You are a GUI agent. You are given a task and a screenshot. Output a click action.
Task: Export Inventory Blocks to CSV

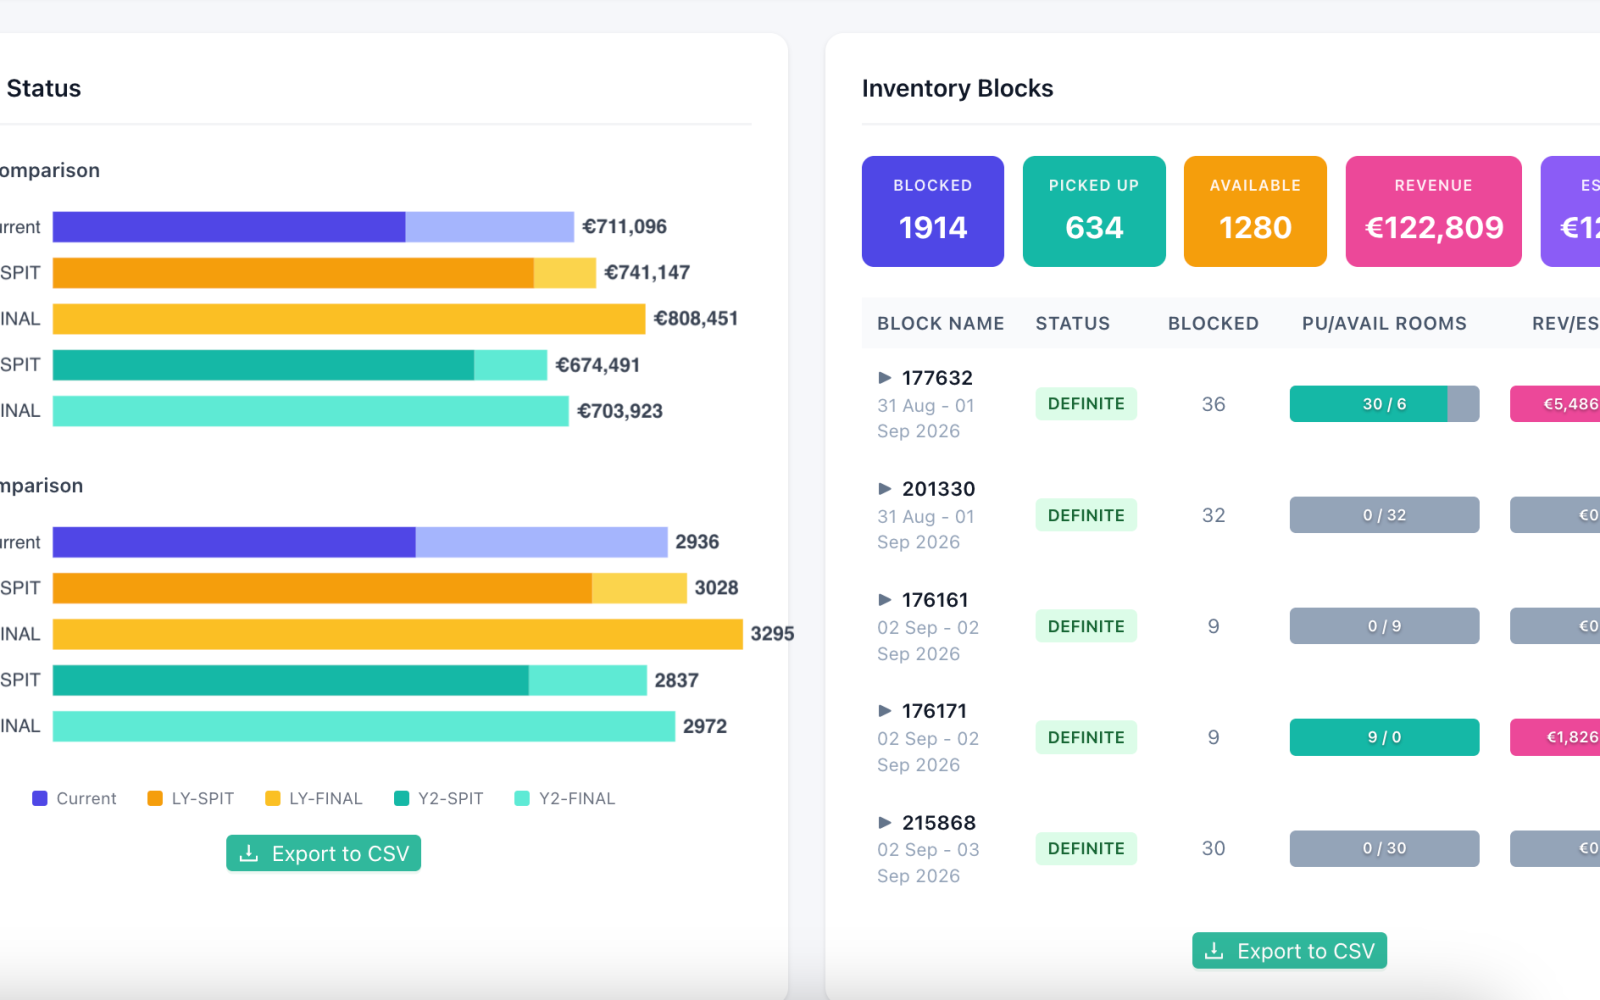click(x=1289, y=951)
